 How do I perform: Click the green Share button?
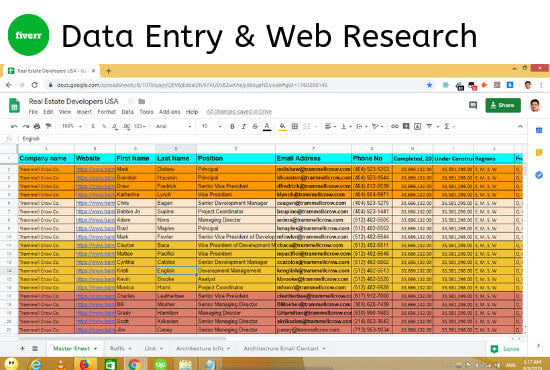503,105
